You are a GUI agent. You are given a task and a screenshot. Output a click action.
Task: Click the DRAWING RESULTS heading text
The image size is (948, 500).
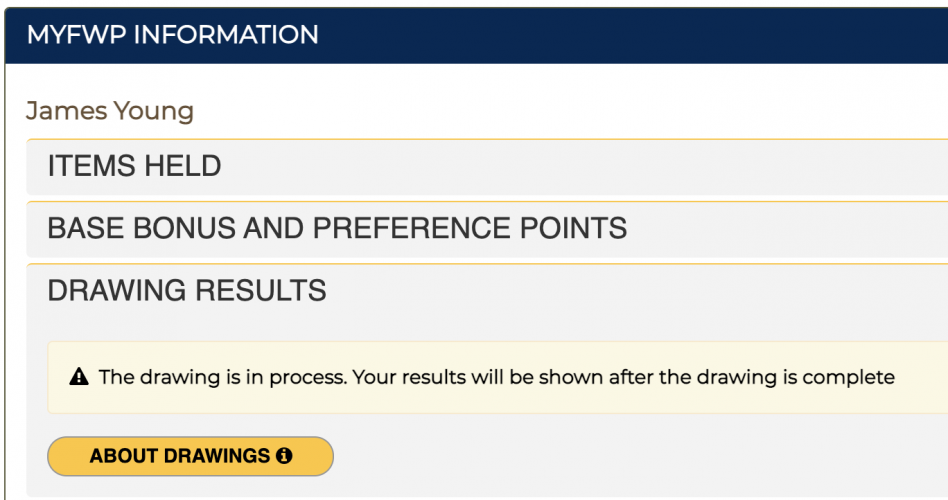(x=187, y=291)
